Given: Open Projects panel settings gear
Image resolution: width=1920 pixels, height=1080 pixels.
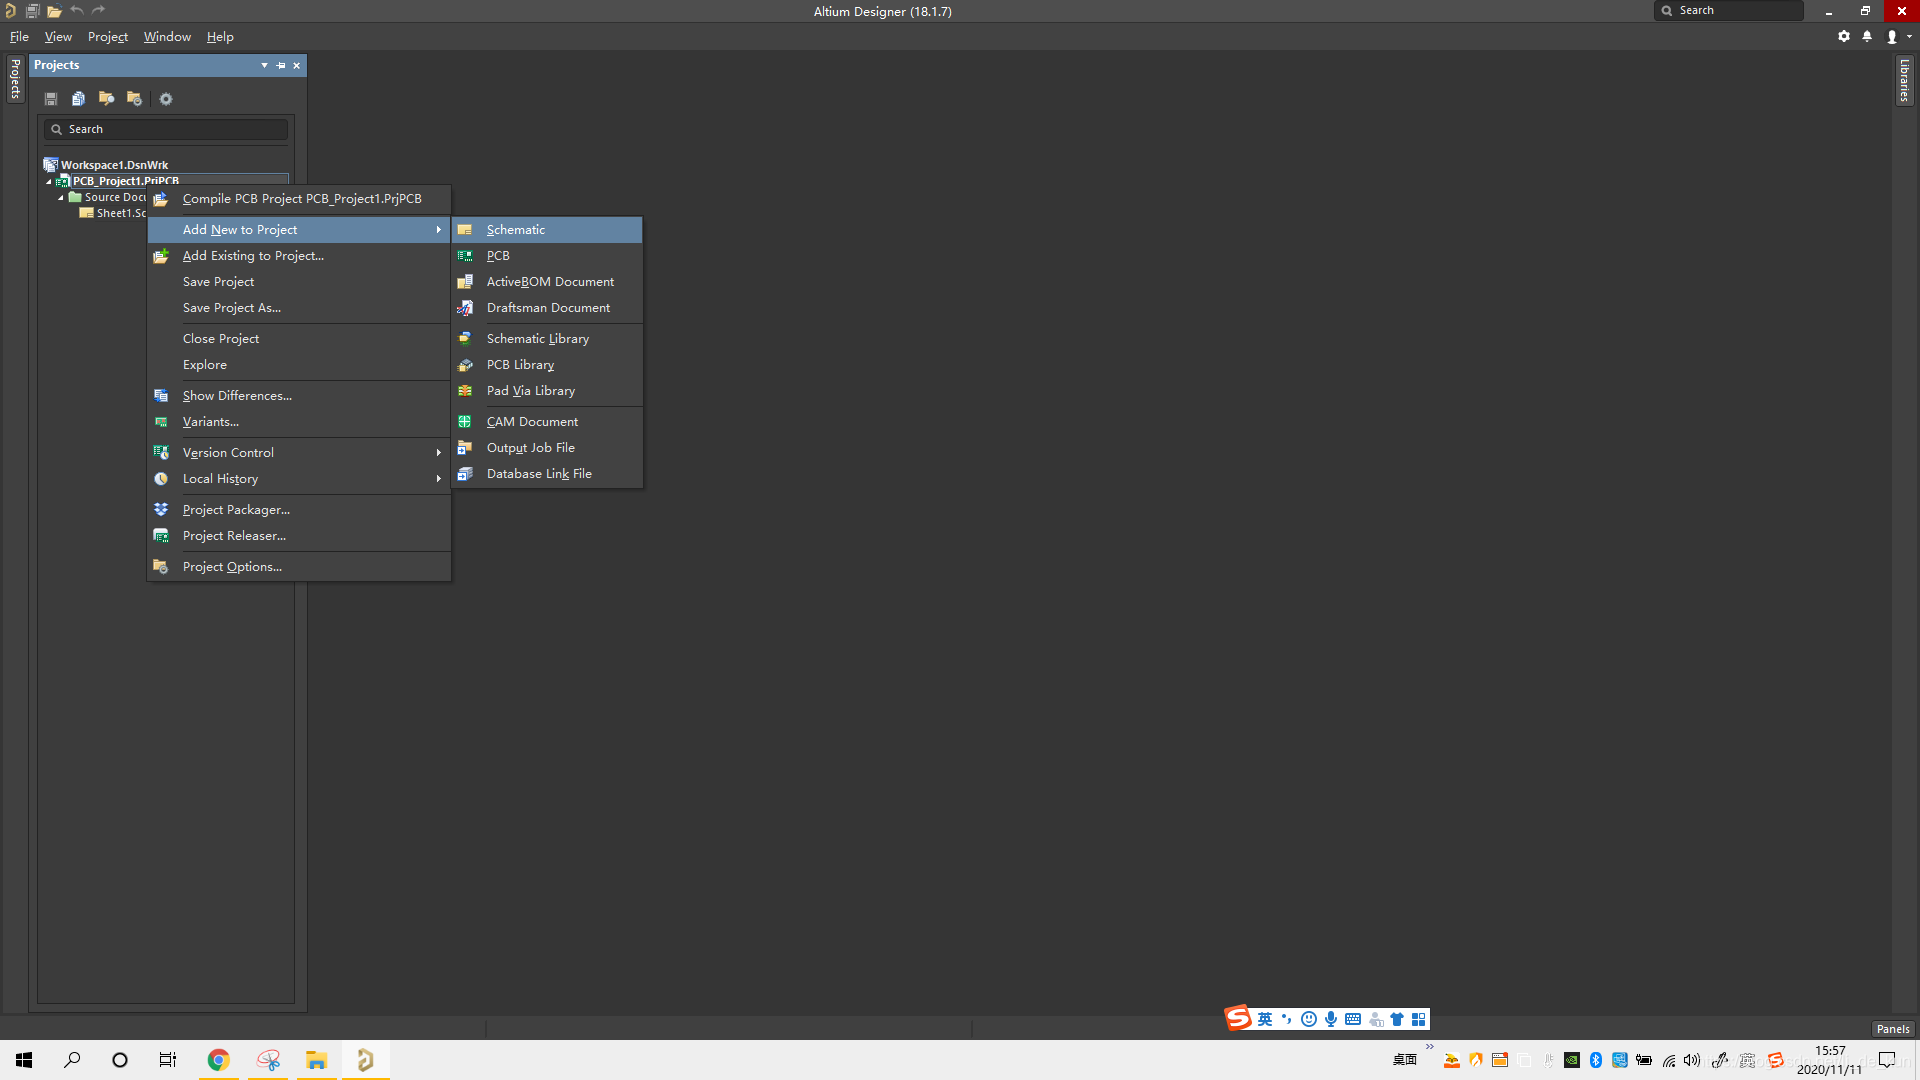Looking at the screenshot, I should [x=166, y=99].
